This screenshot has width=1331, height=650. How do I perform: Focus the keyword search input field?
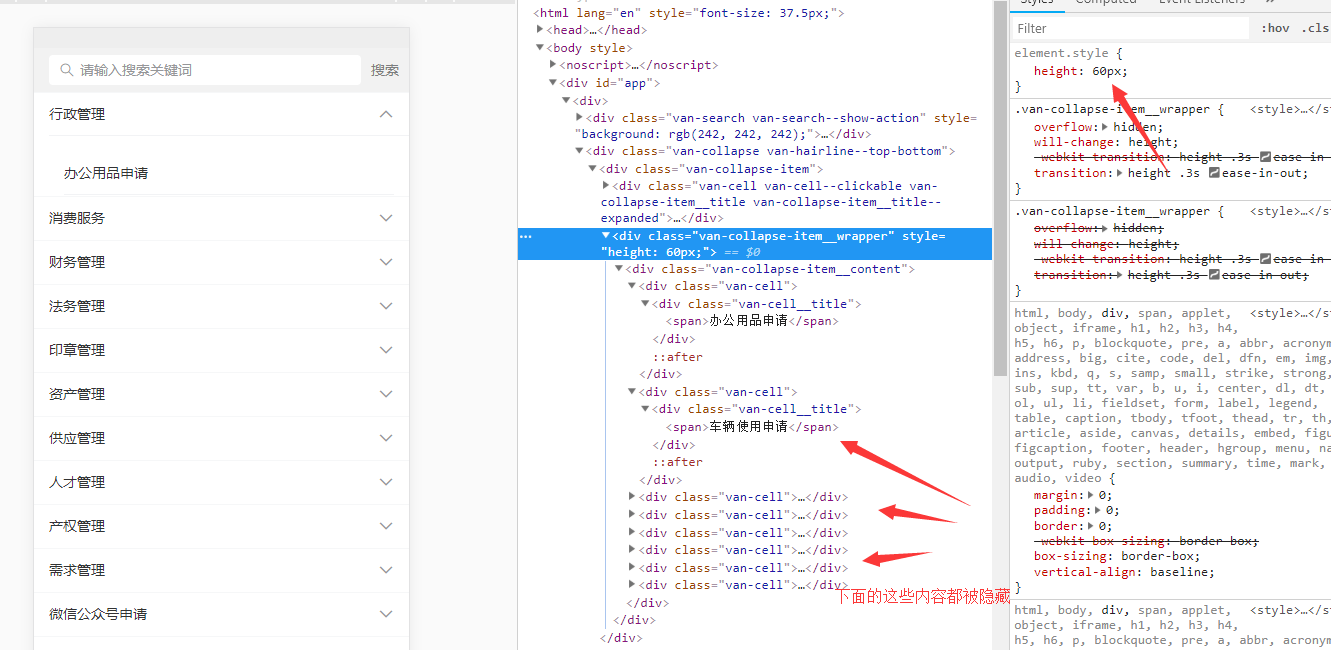[x=205, y=70]
